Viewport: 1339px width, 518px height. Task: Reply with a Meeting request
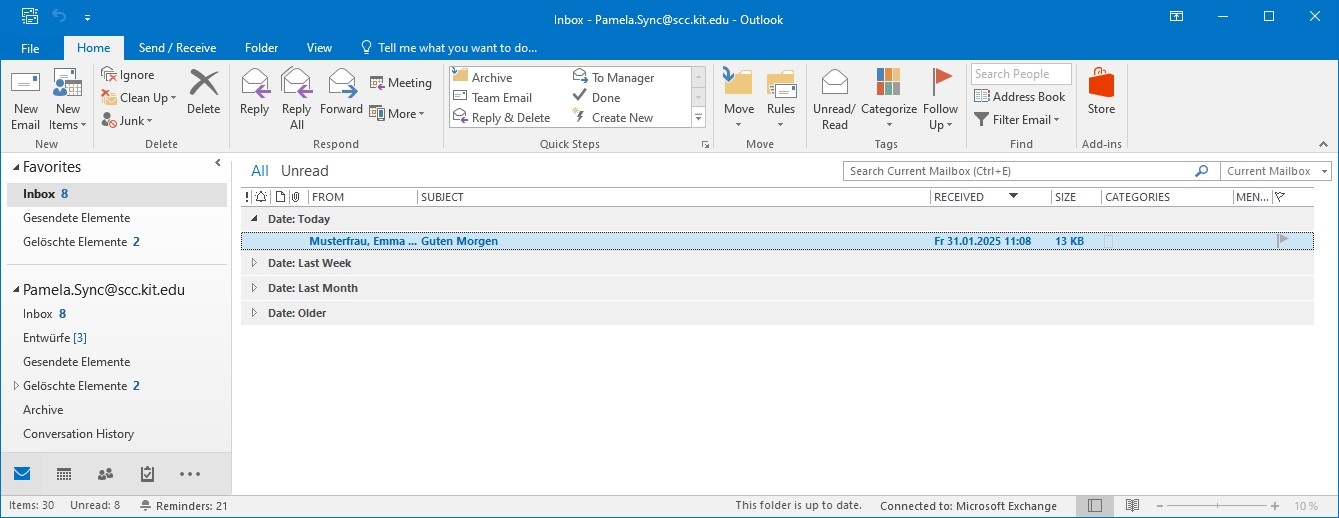(x=400, y=83)
